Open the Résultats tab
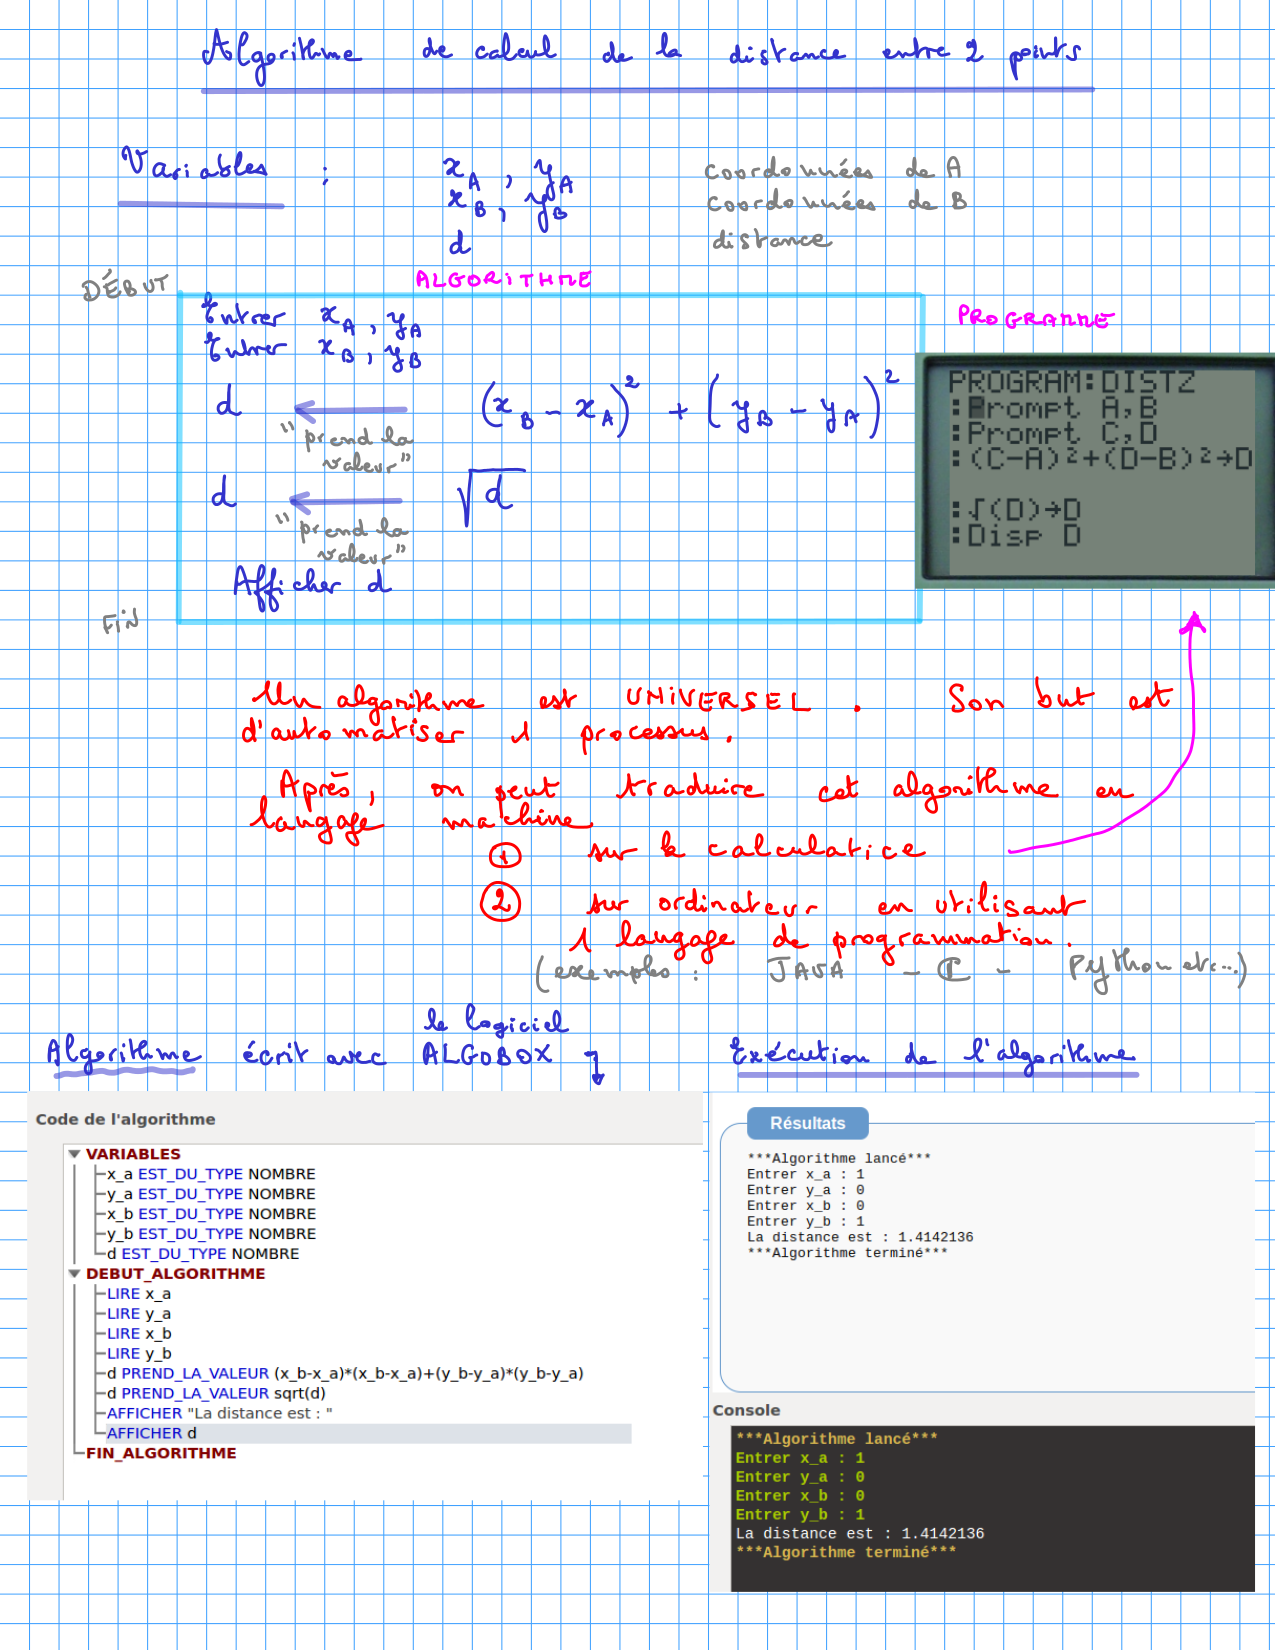This screenshot has height=1650, width=1275. point(807,1123)
